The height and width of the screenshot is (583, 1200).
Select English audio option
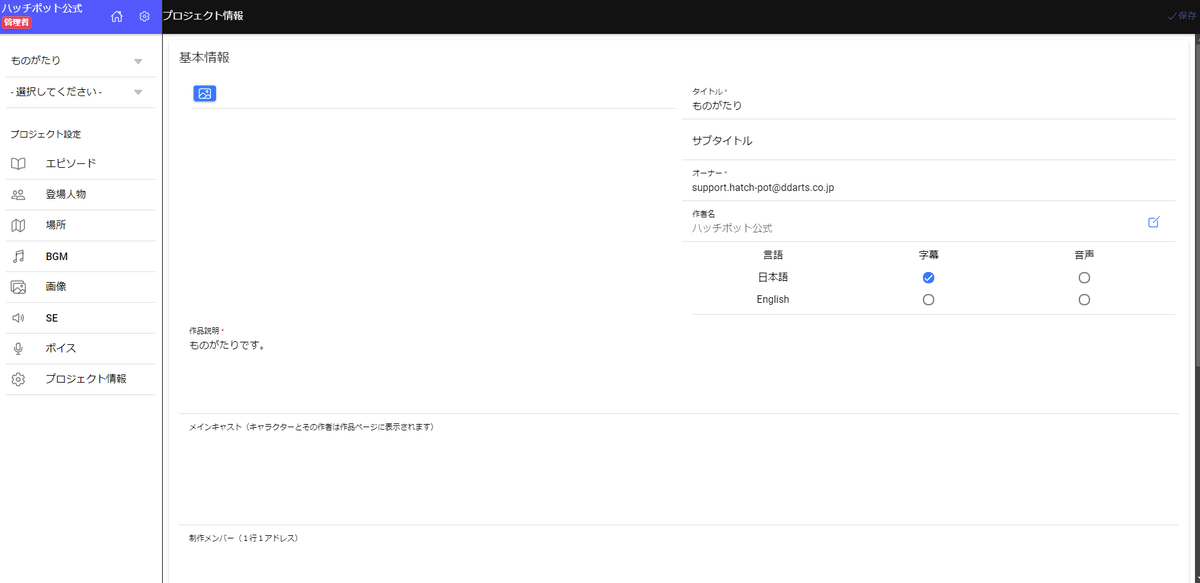pos(1084,299)
